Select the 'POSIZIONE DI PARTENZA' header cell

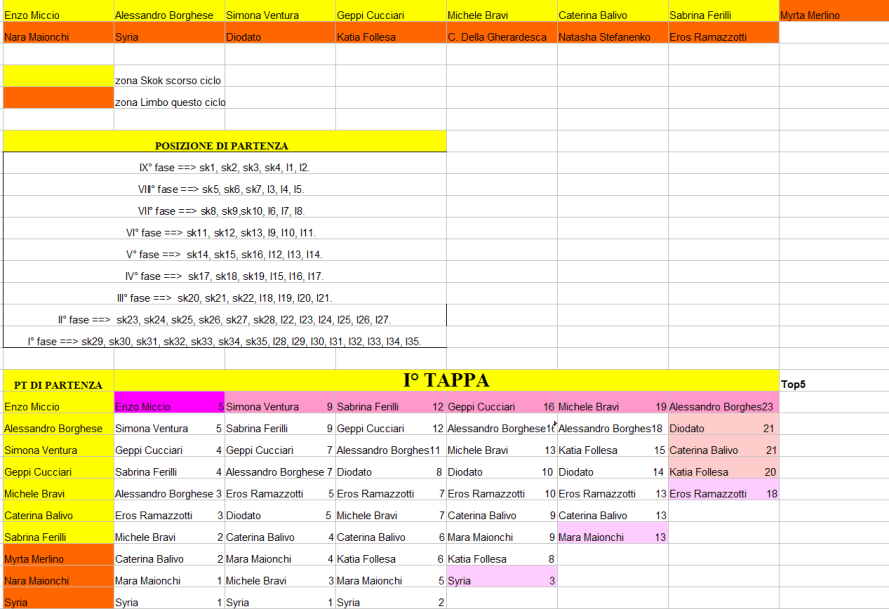(224, 144)
